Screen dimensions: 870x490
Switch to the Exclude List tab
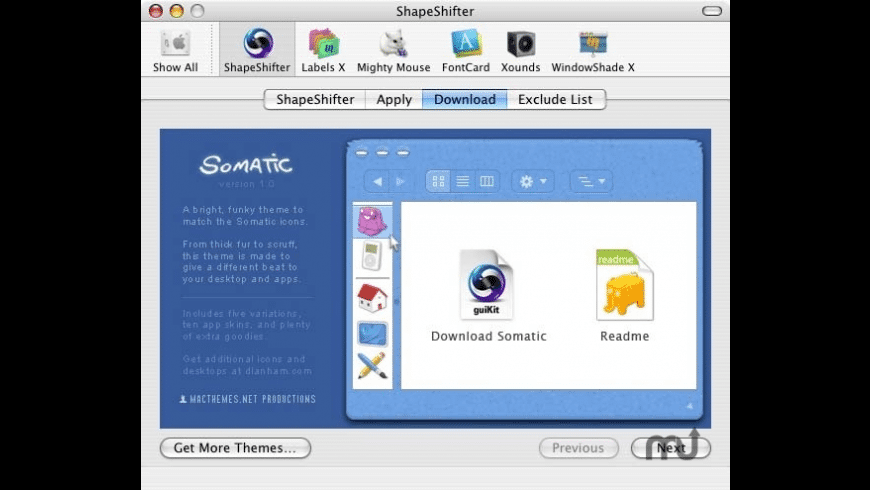(555, 99)
